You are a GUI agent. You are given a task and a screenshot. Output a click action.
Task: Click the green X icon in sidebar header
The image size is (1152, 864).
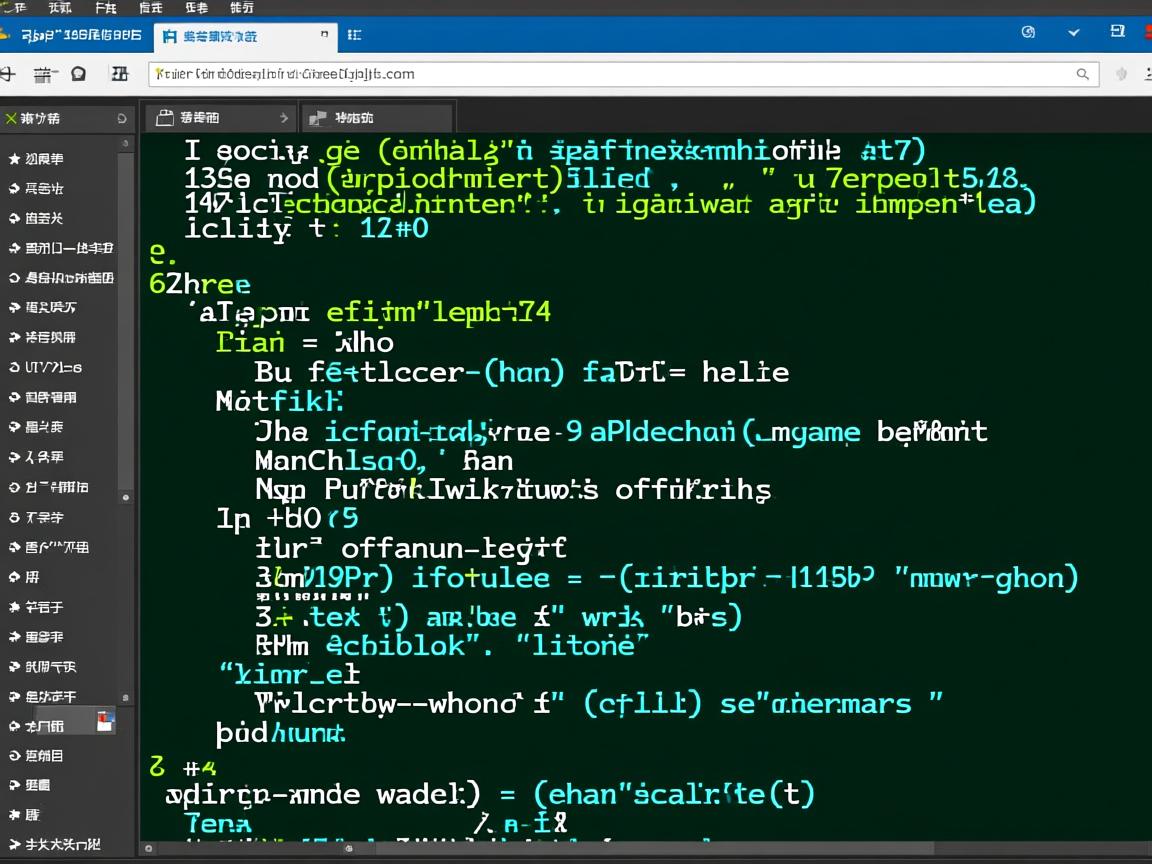[11, 119]
